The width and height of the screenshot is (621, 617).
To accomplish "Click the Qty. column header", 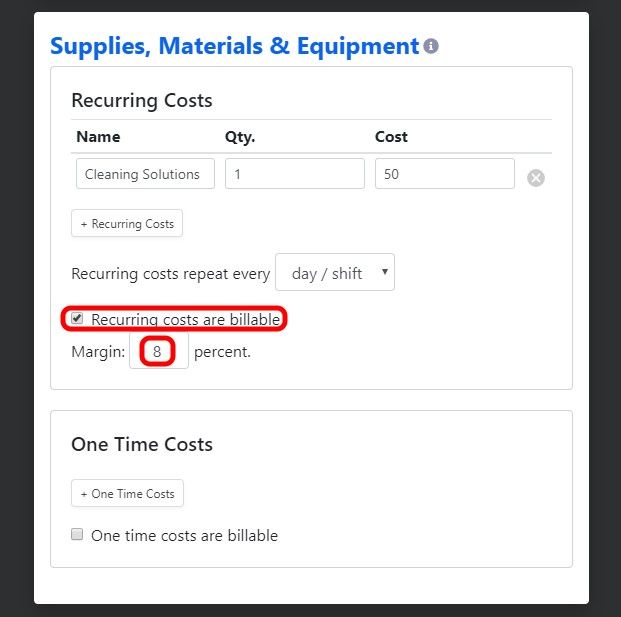I will click(240, 137).
